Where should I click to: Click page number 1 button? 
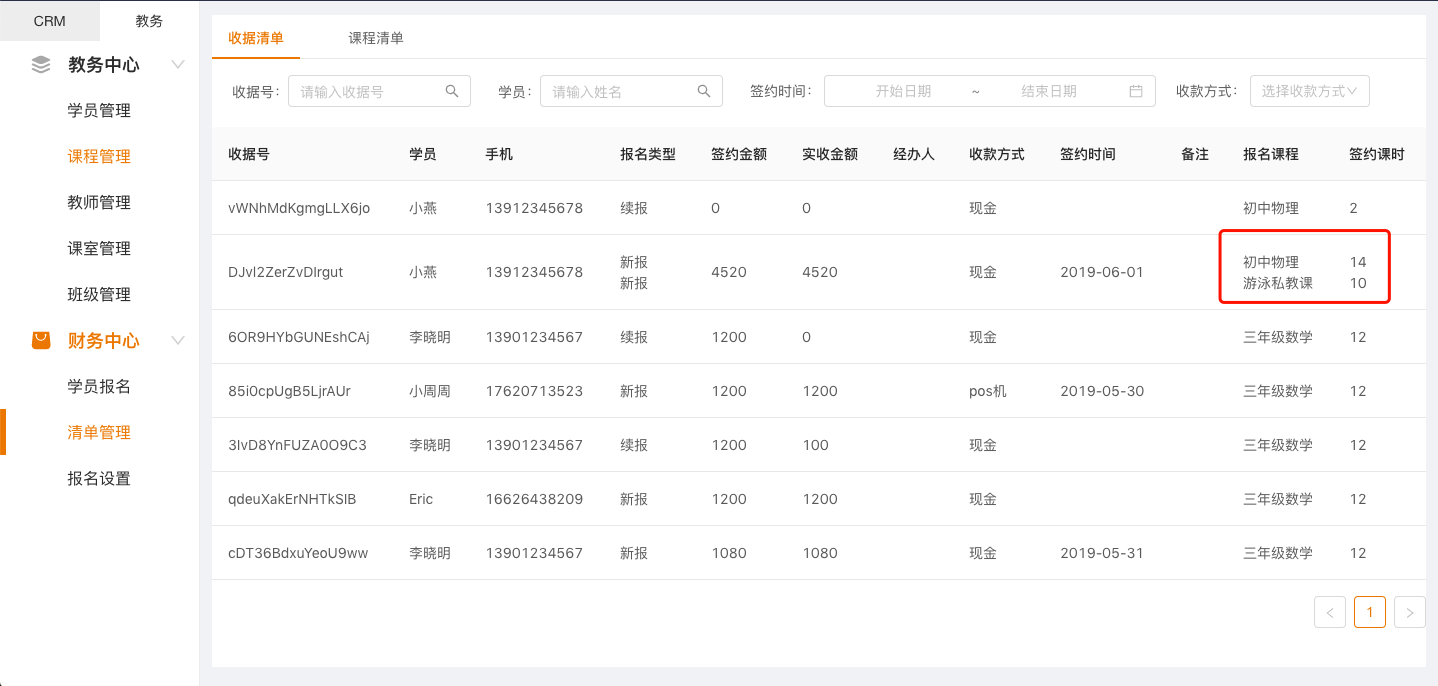[1369, 612]
